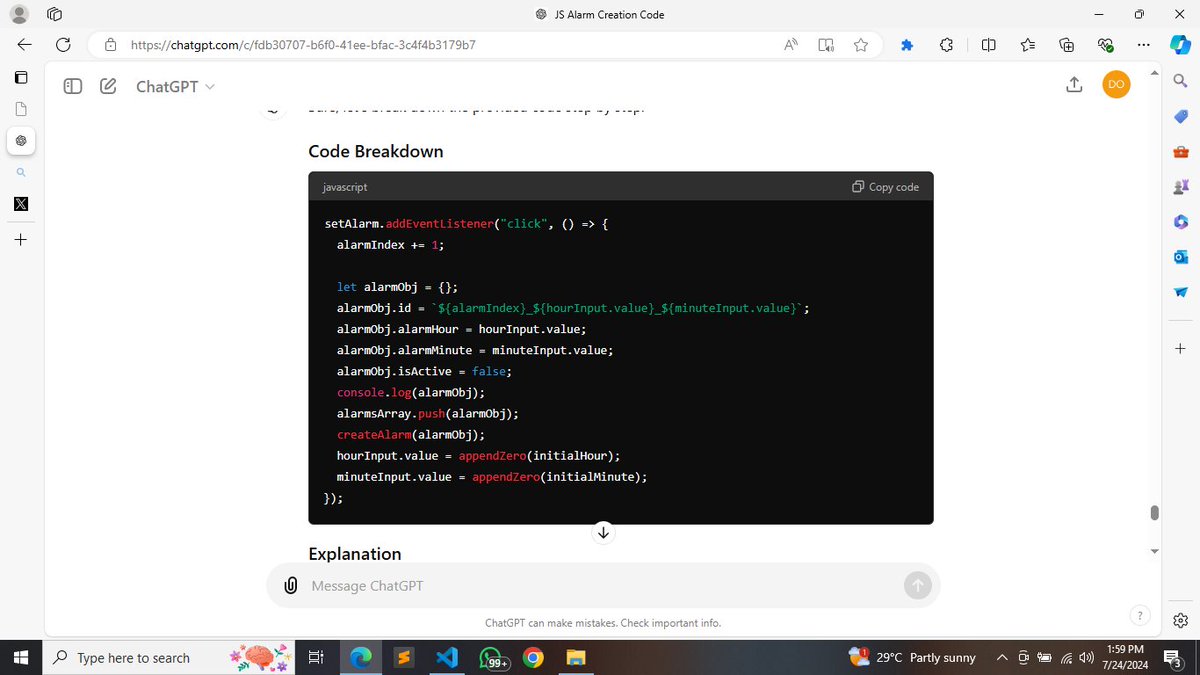
Task: Show hidden system tray icons
Action: point(1002,658)
